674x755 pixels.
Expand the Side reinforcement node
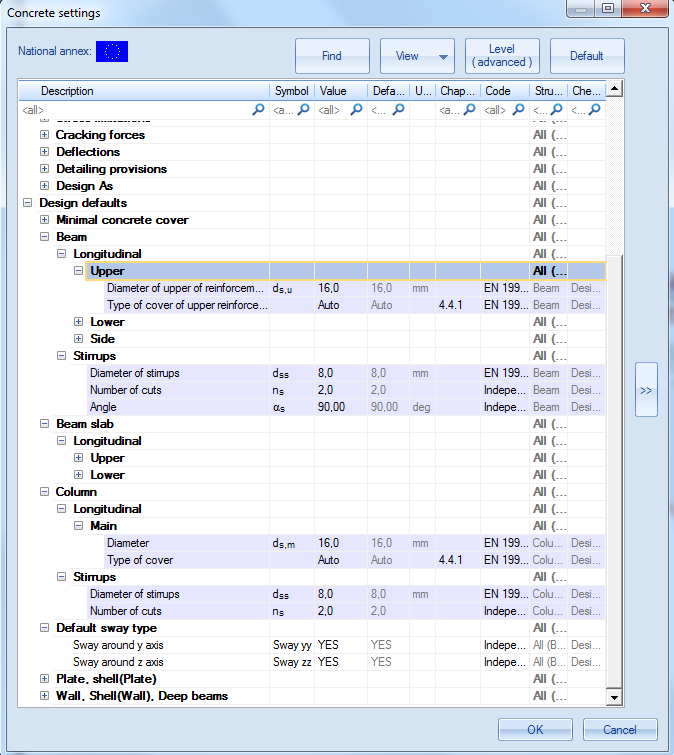78,338
